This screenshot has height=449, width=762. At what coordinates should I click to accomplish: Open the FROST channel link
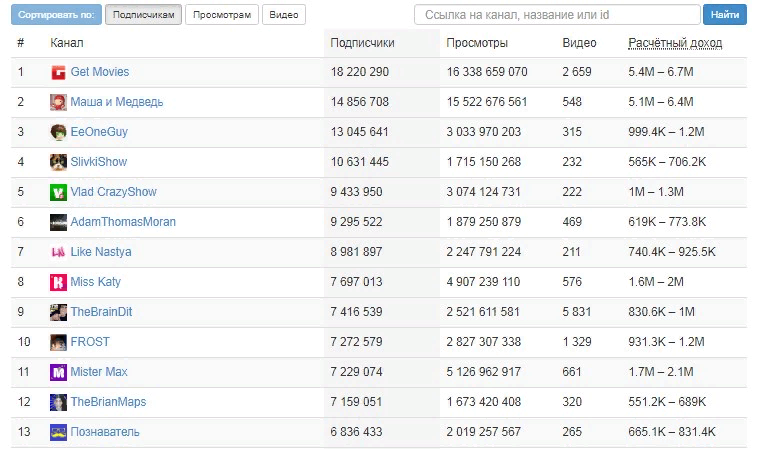[90, 342]
